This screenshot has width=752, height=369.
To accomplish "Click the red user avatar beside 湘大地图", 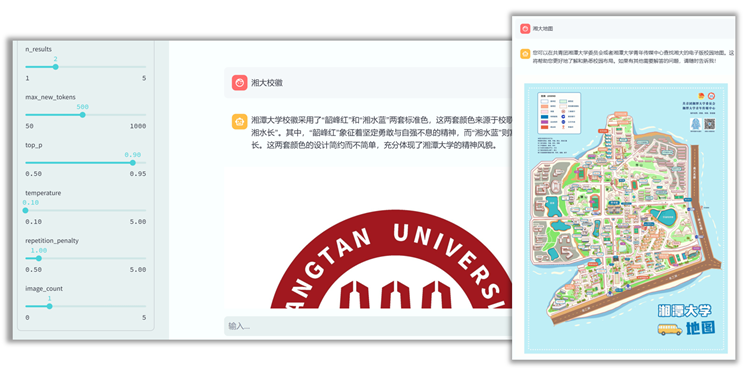I will tap(525, 28).
